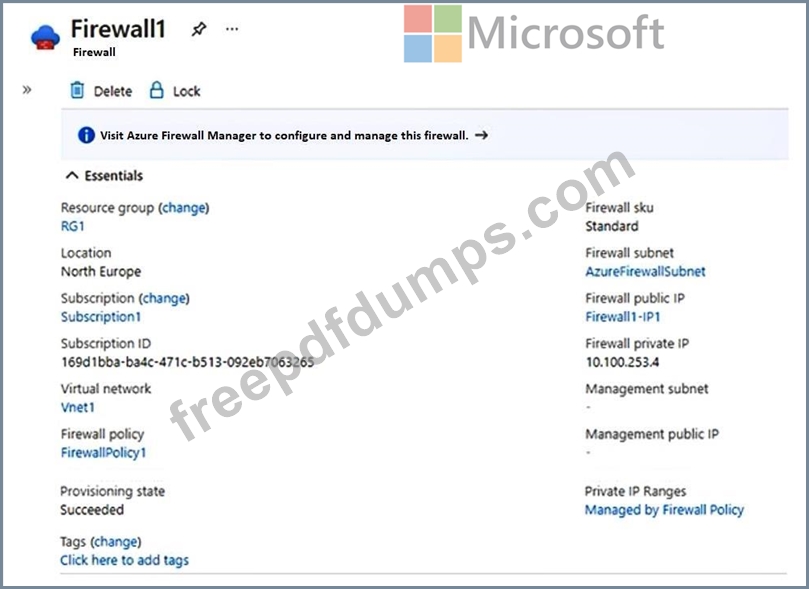Viewport: 809px width, 589px height.
Task: Open the Subscription1 link
Action: [x=100, y=317]
